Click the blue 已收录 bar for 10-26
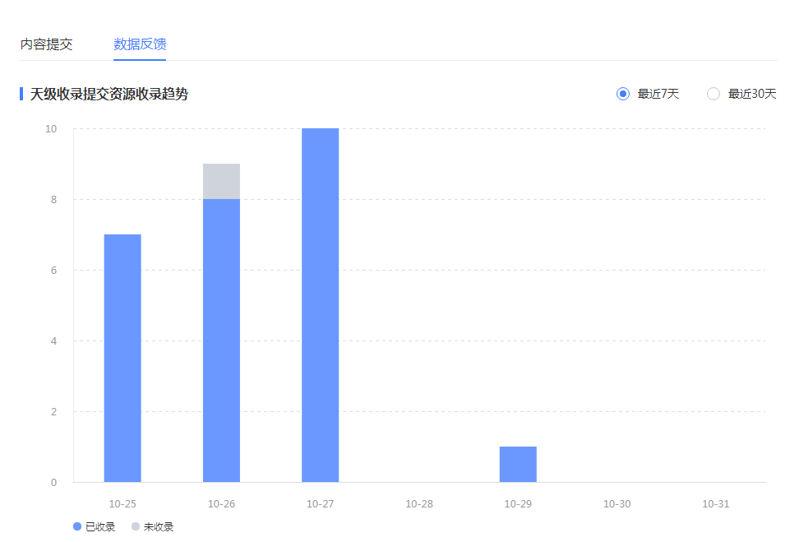The width and height of the screenshot is (799, 542). (222, 340)
